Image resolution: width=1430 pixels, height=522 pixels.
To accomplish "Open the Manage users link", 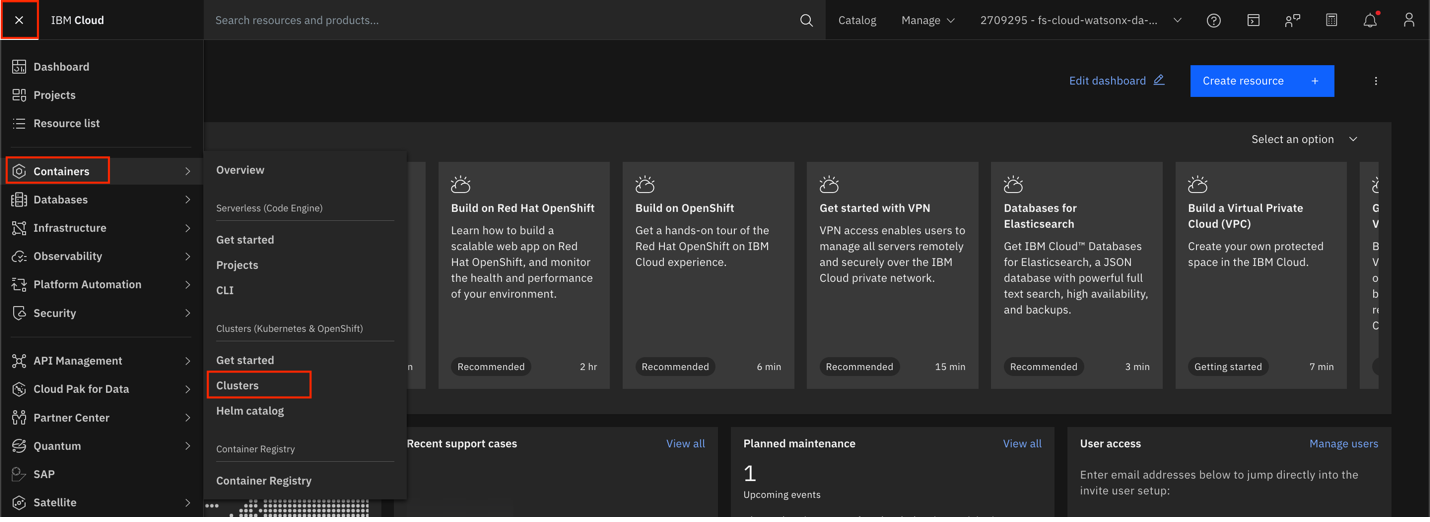I will click(1343, 443).
